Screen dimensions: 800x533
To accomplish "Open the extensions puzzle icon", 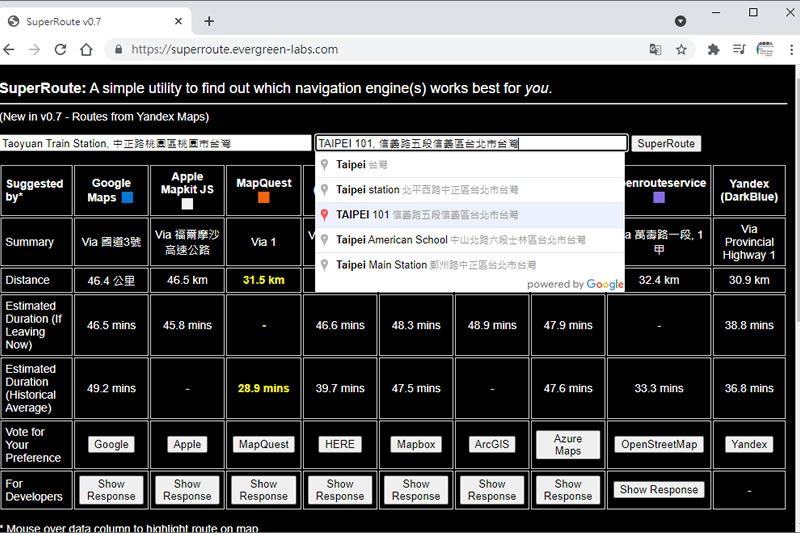I will [713, 49].
